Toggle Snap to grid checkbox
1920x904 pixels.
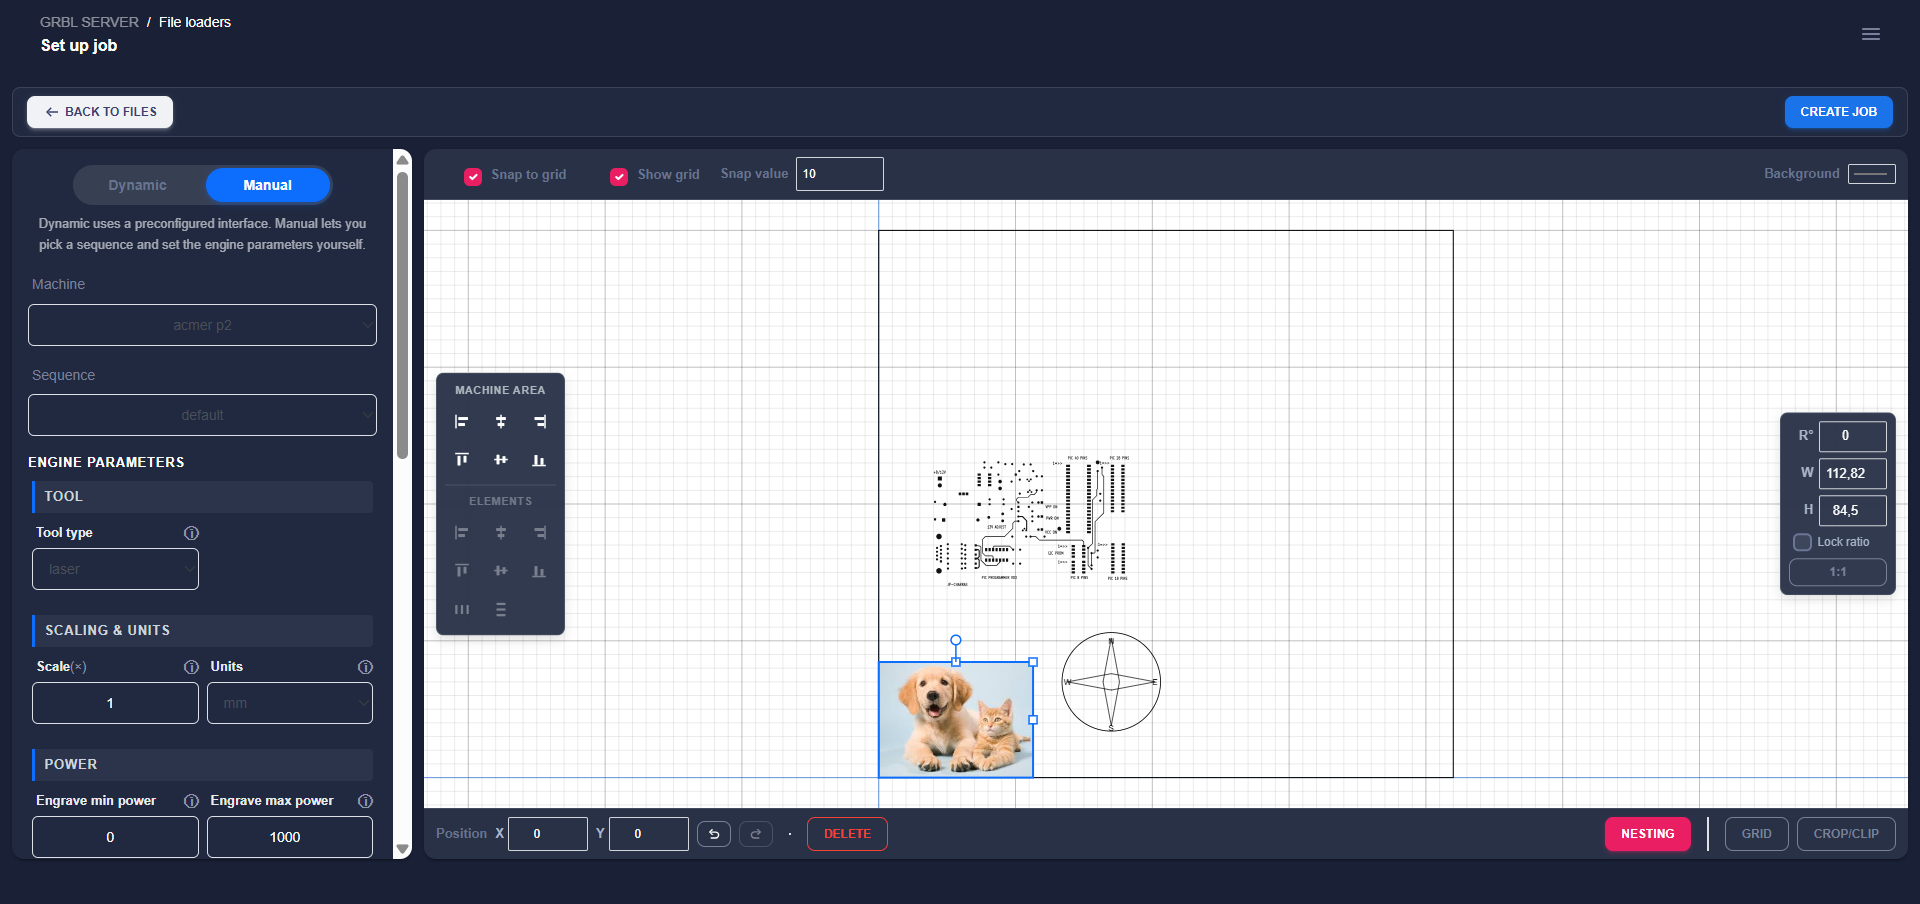click(473, 176)
